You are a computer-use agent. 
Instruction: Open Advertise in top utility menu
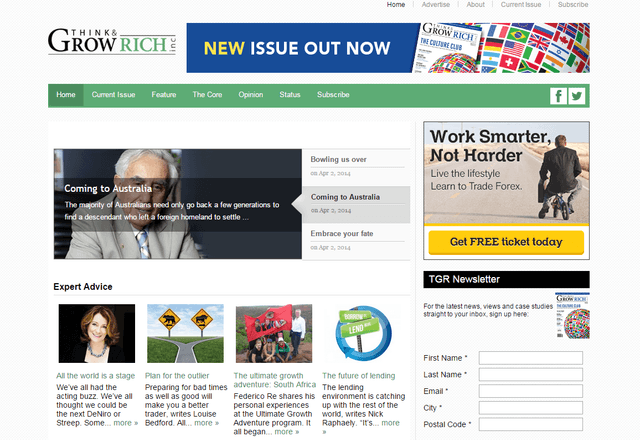436,4
